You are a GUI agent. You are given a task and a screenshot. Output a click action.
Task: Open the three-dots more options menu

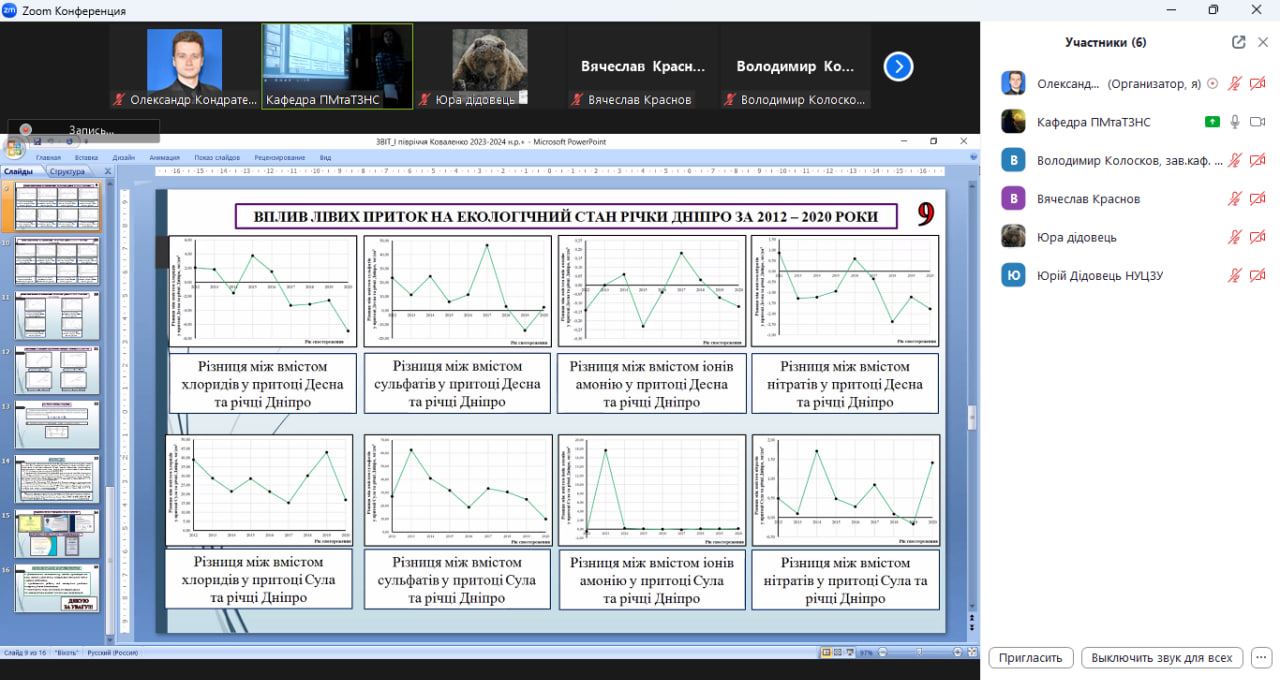click(x=1262, y=658)
